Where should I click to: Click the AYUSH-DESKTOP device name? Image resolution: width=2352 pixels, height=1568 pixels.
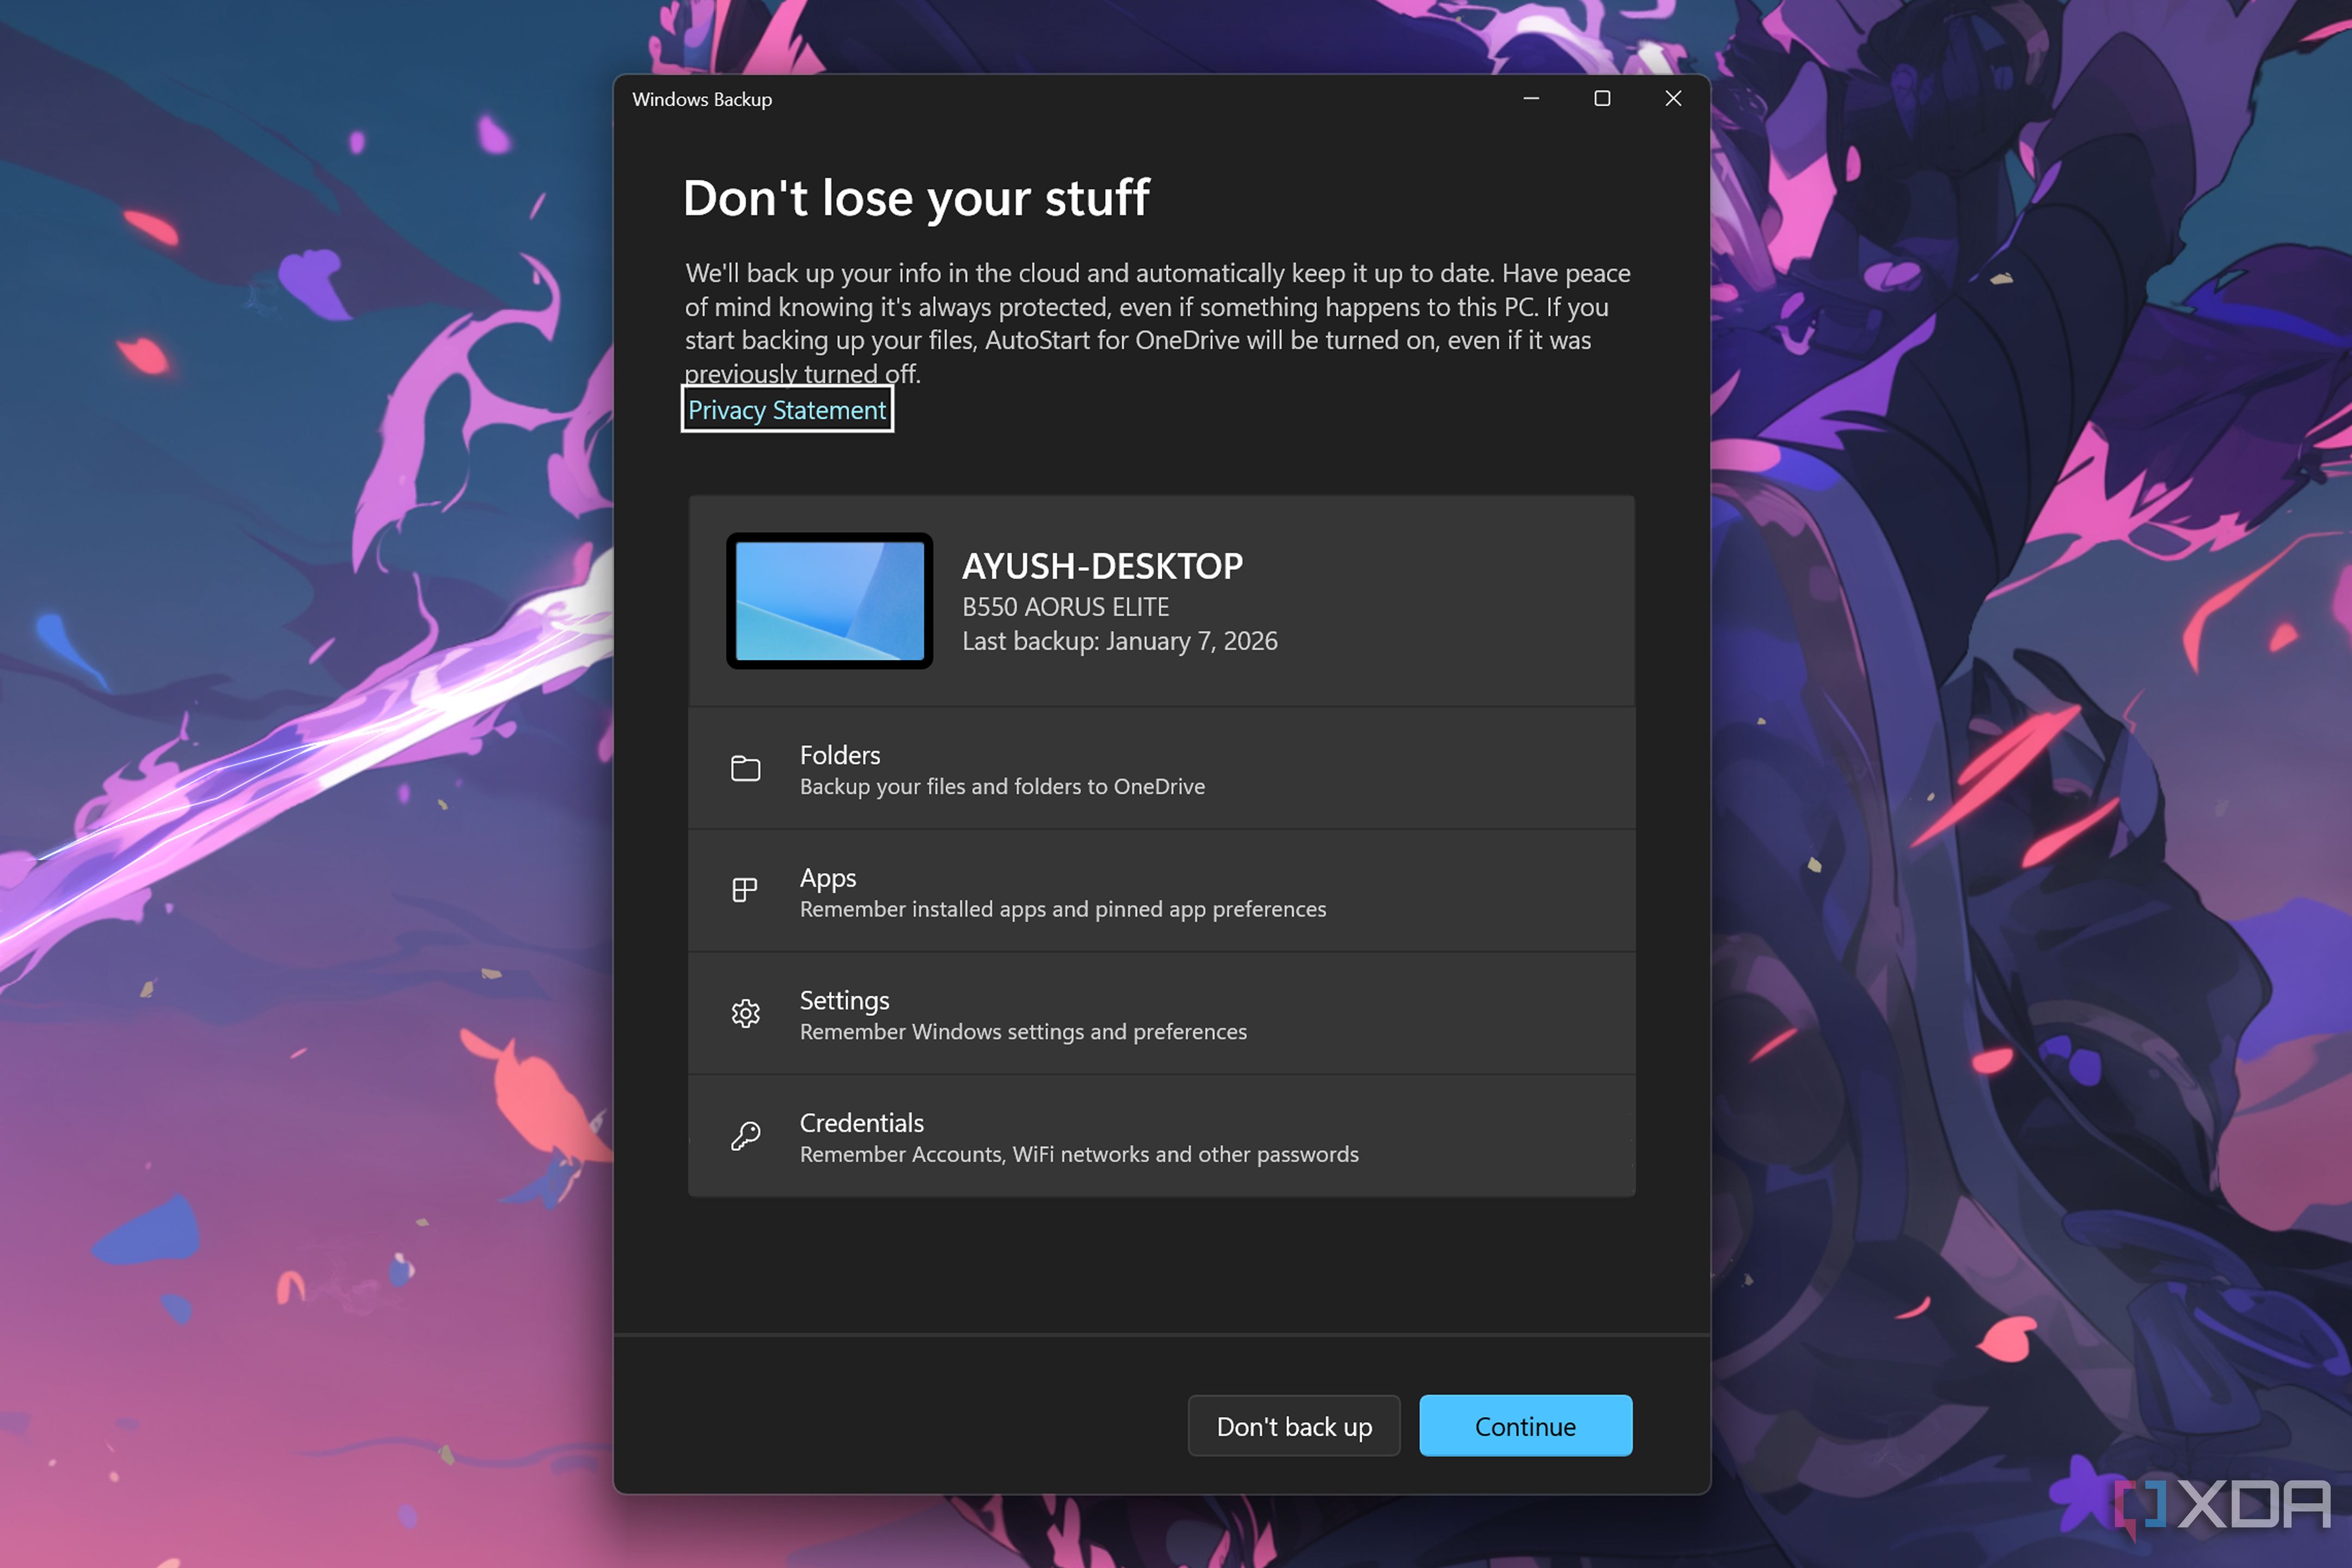point(1102,566)
